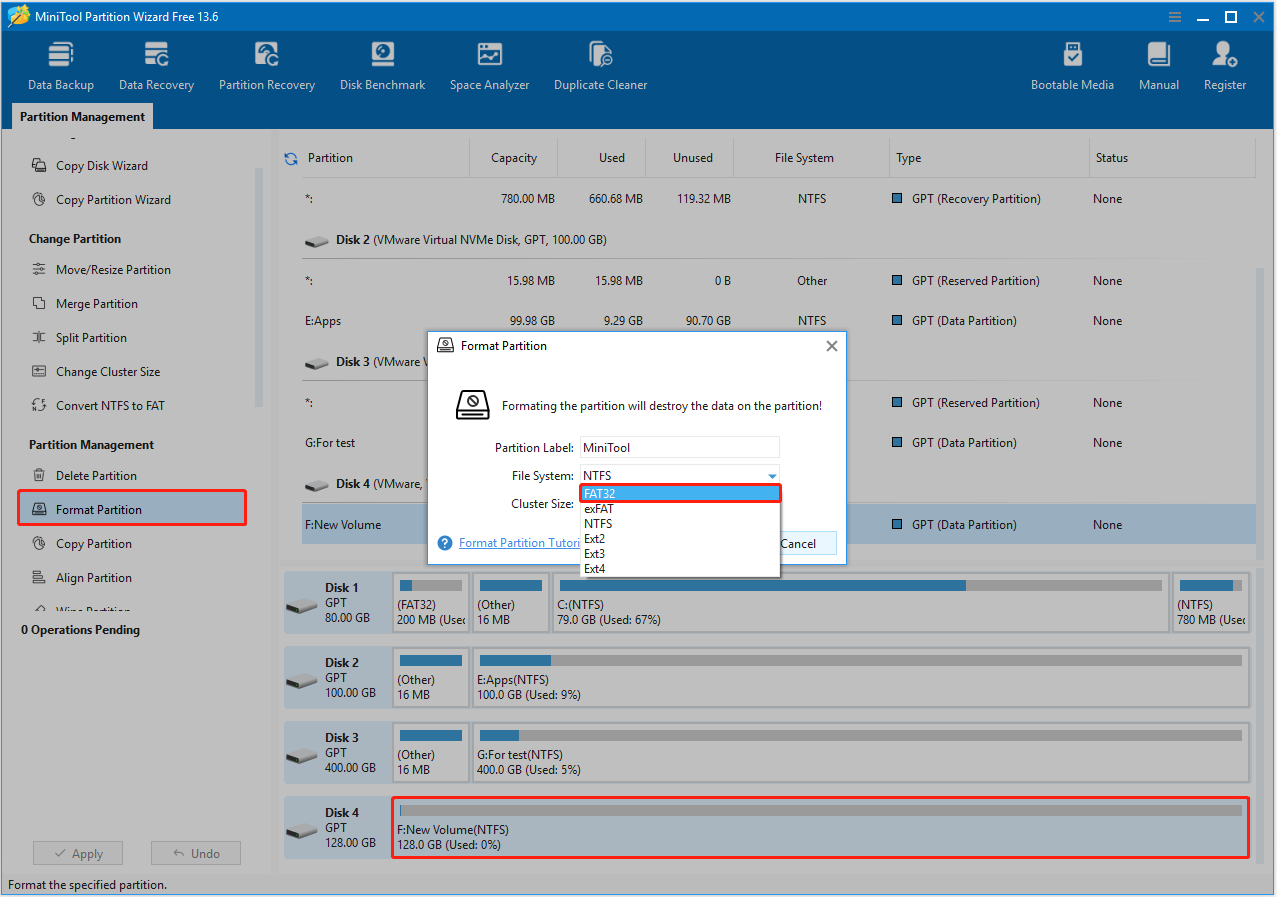Click the Disk 2 header row in the list
The height and width of the screenshot is (897, 1277).
(778, 240)
